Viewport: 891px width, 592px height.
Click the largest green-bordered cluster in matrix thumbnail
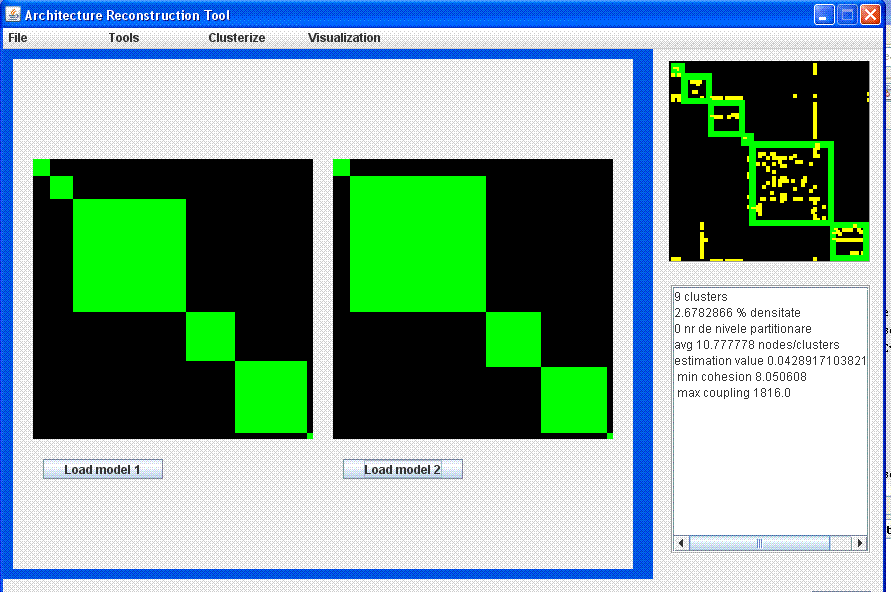pos(790,183)
